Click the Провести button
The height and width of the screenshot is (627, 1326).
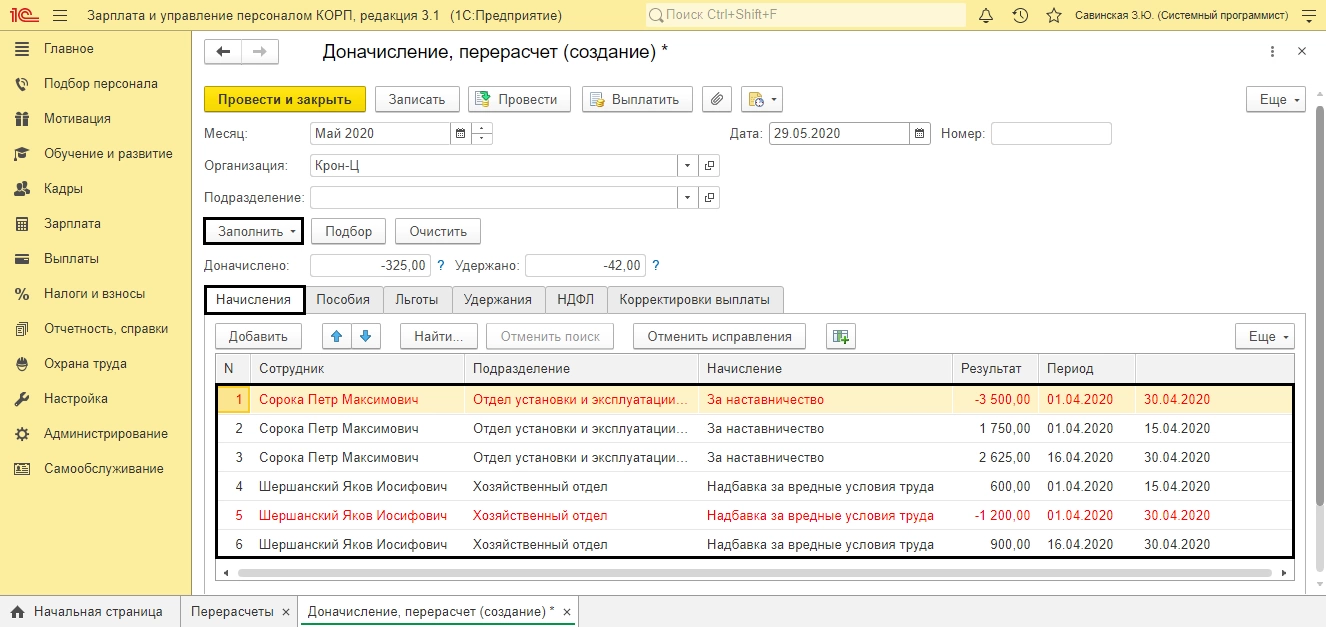tap(519, 99)
